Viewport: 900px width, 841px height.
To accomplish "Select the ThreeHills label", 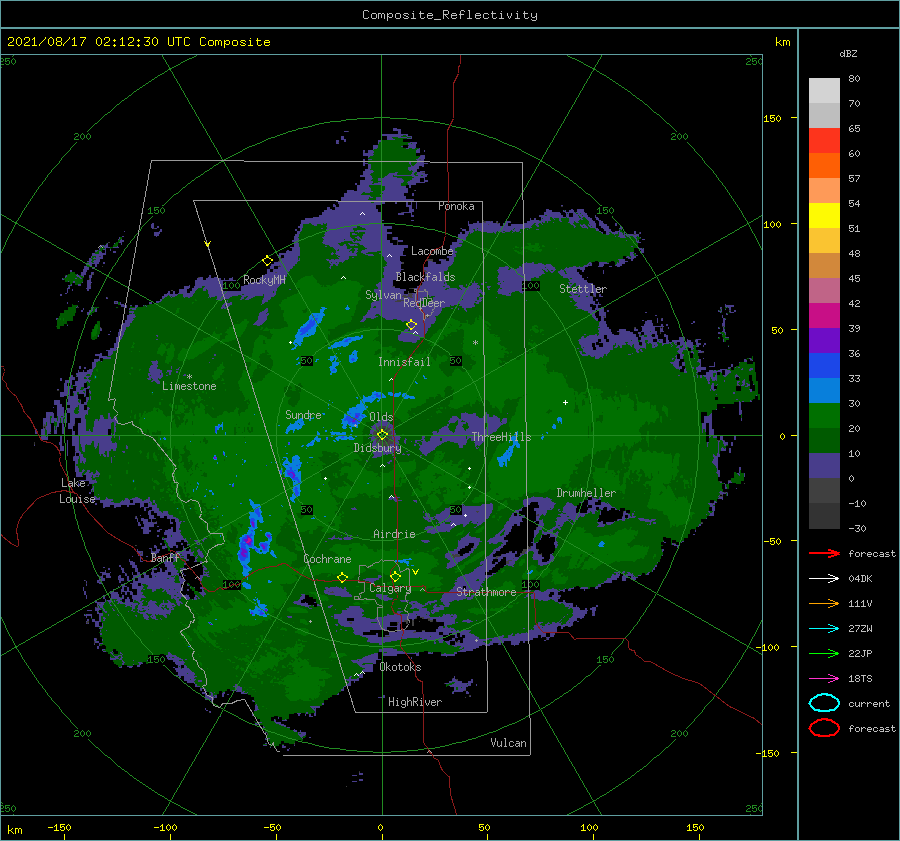I will (501, 437).
